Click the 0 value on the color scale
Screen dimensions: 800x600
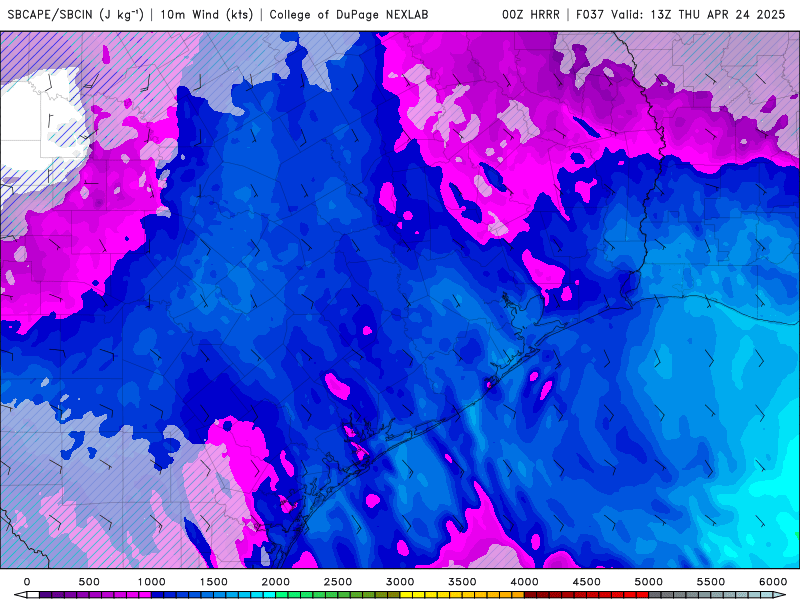point(27,582)
